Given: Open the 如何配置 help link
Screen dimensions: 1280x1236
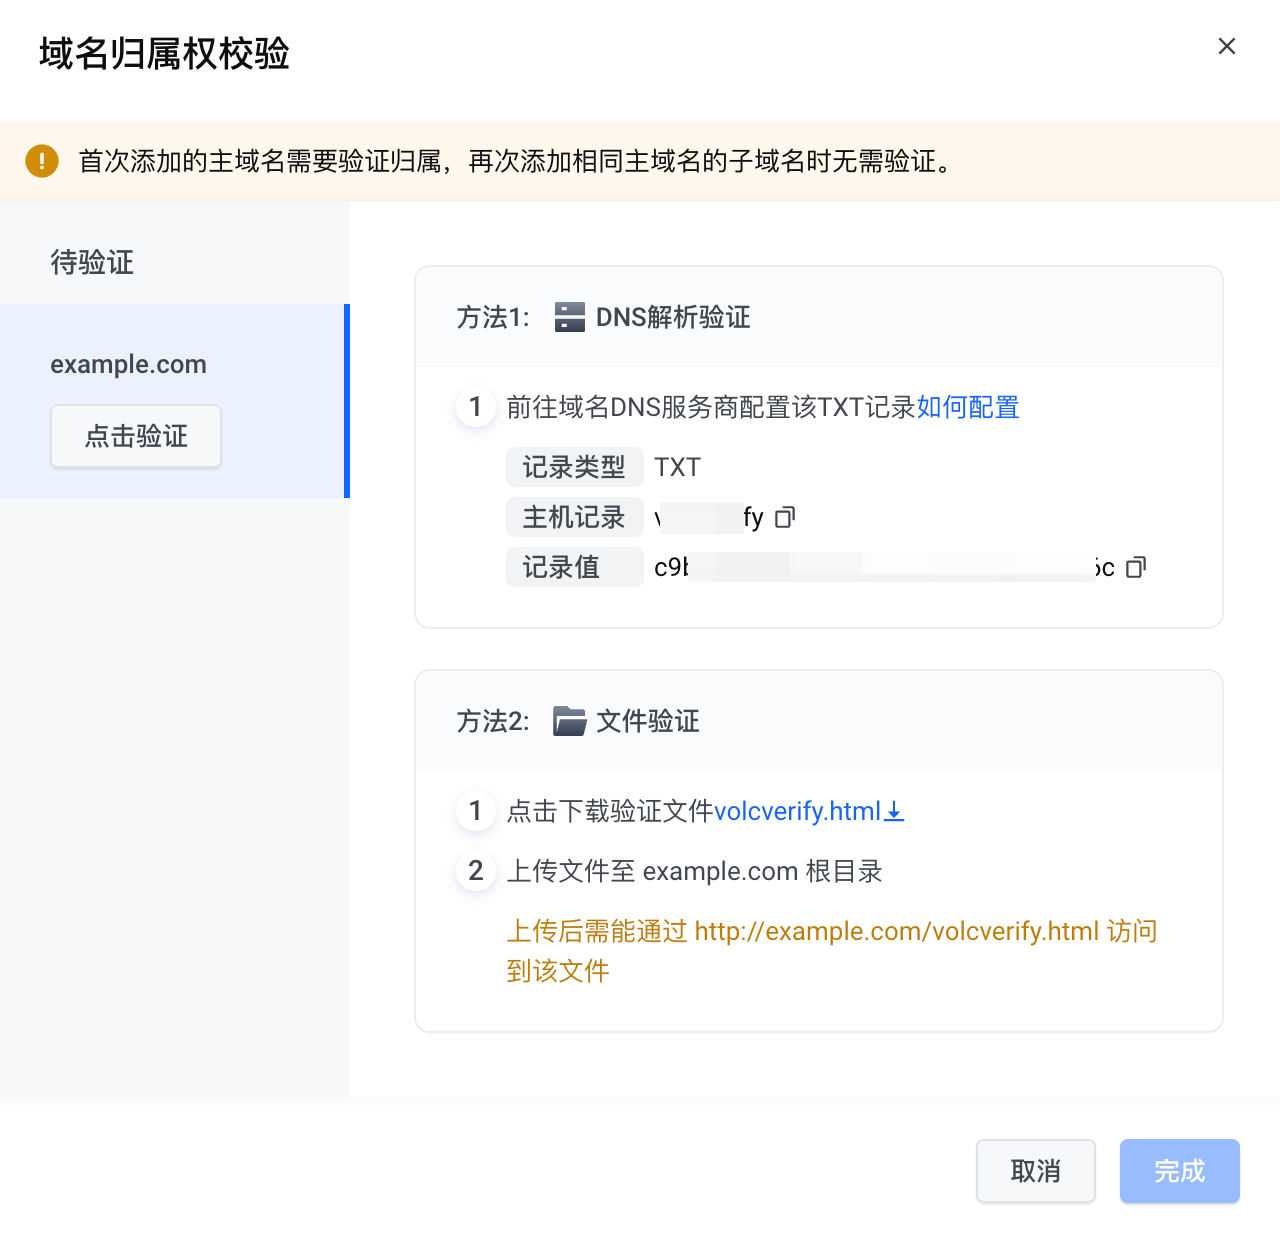Looking at the screenshot, I should (x=968, y=407).
